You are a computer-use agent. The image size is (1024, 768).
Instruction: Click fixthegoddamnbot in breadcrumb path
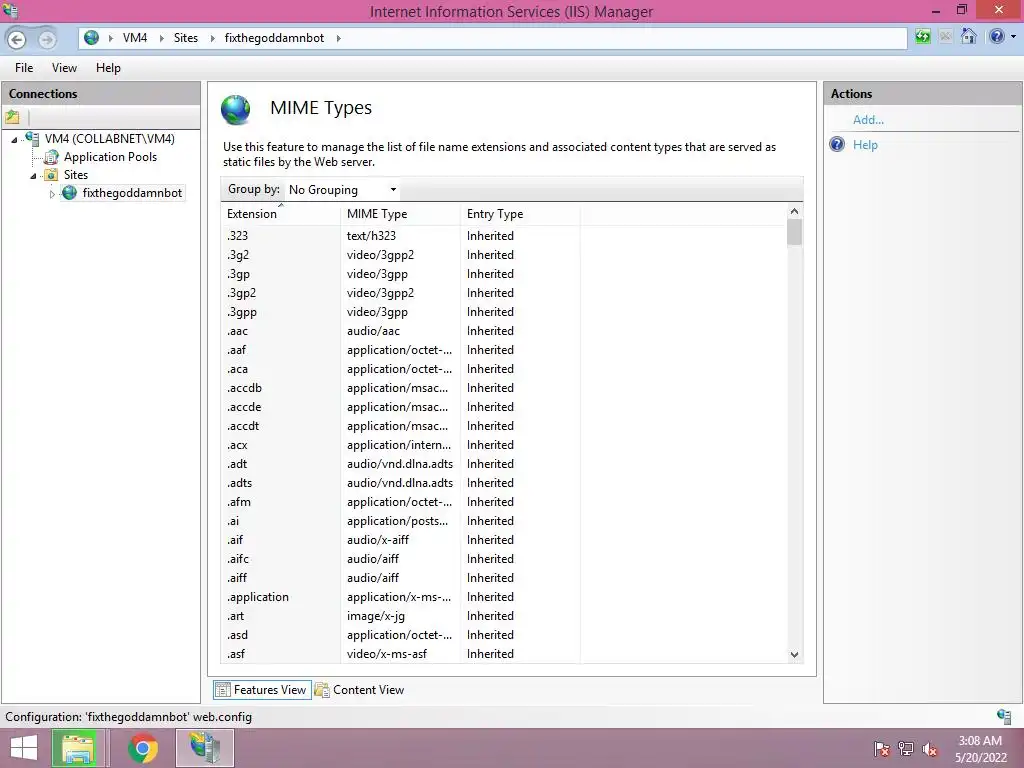point(274,38)
